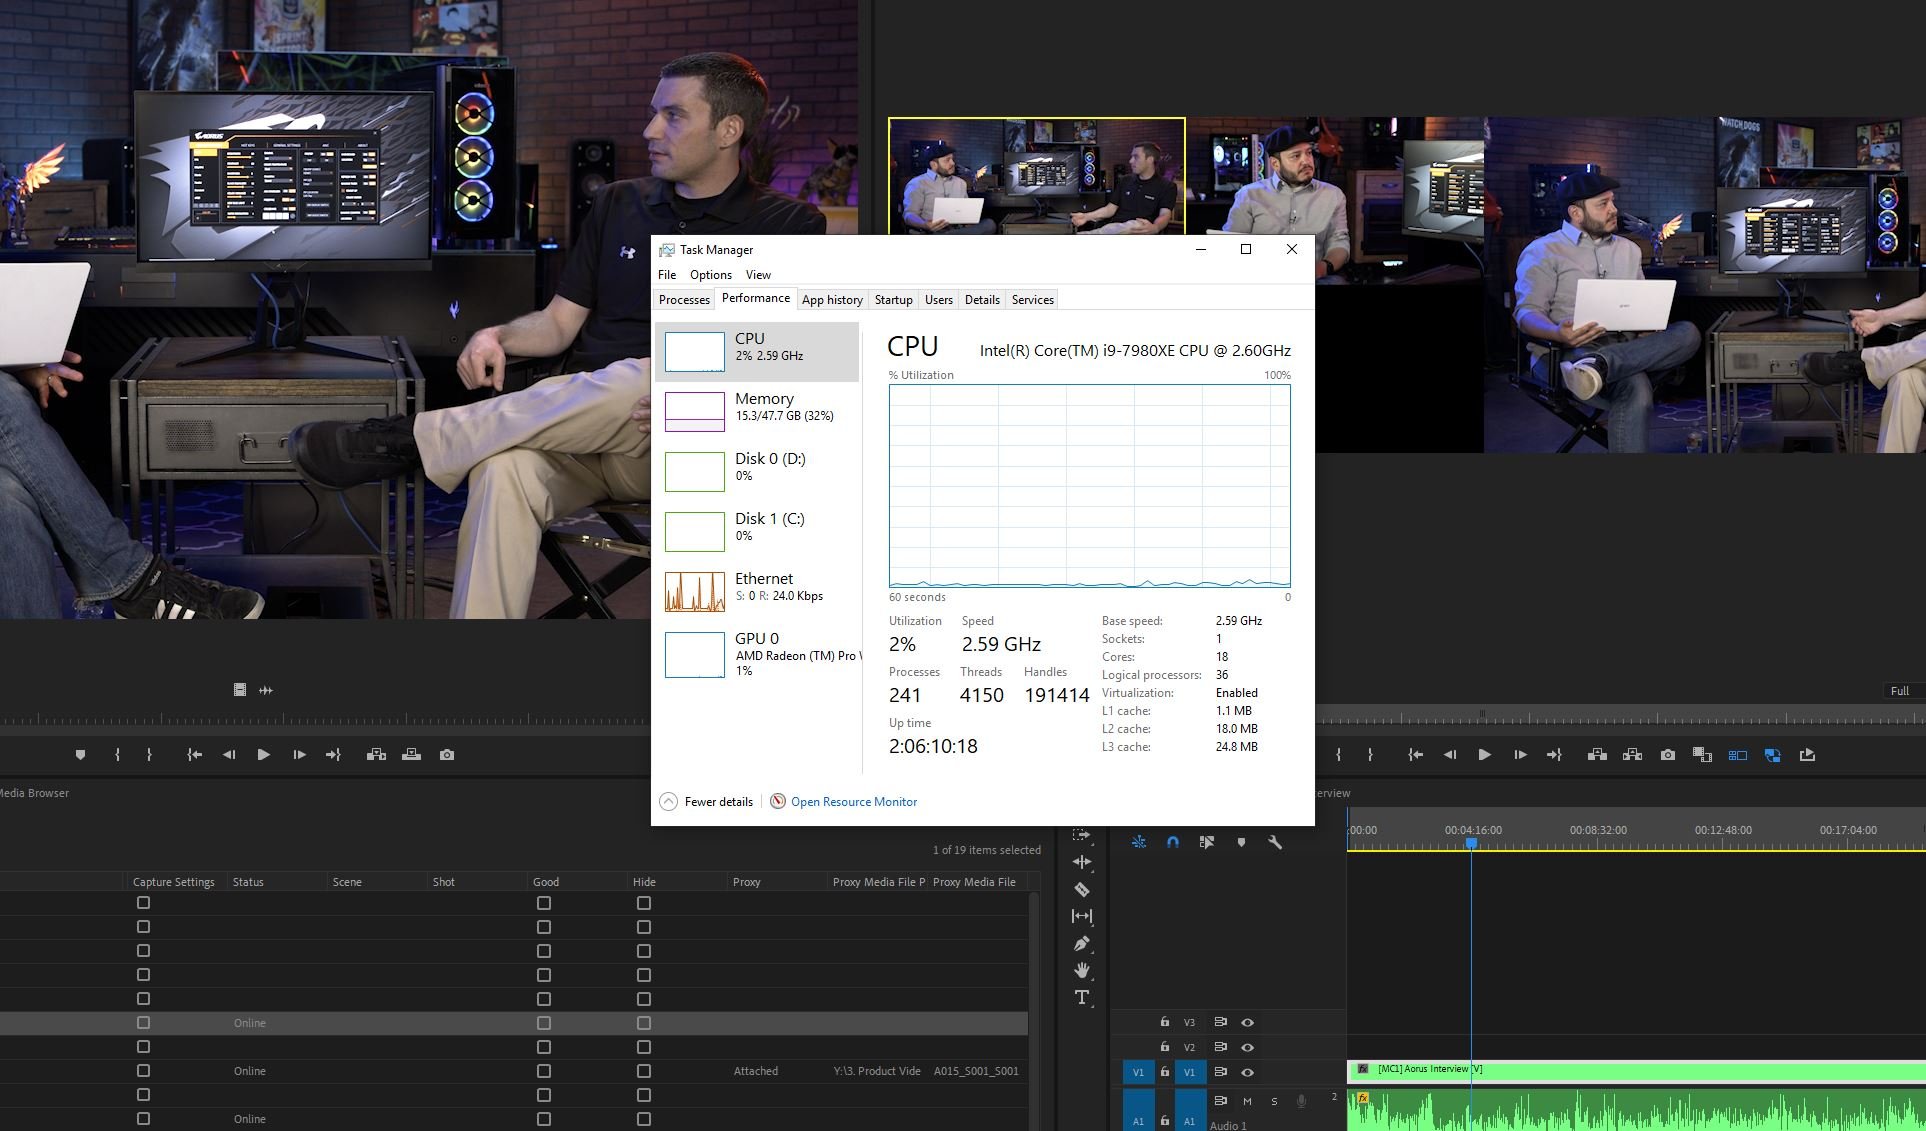
Task: Click Extract button in Program monitor
Action: pos(1632,755)
